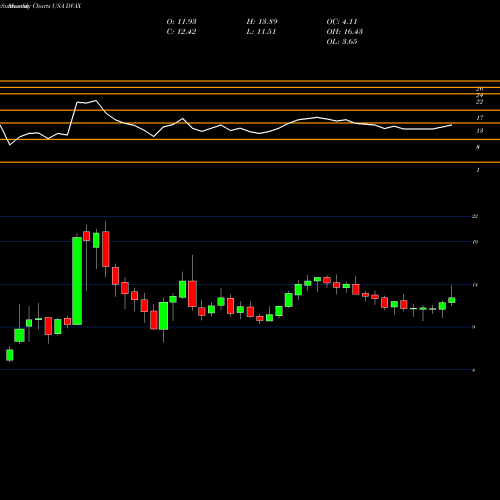This screenshot has width=500, height=500.
Task: Click the 'O: 11.93' open value
Action: (181, 22)
